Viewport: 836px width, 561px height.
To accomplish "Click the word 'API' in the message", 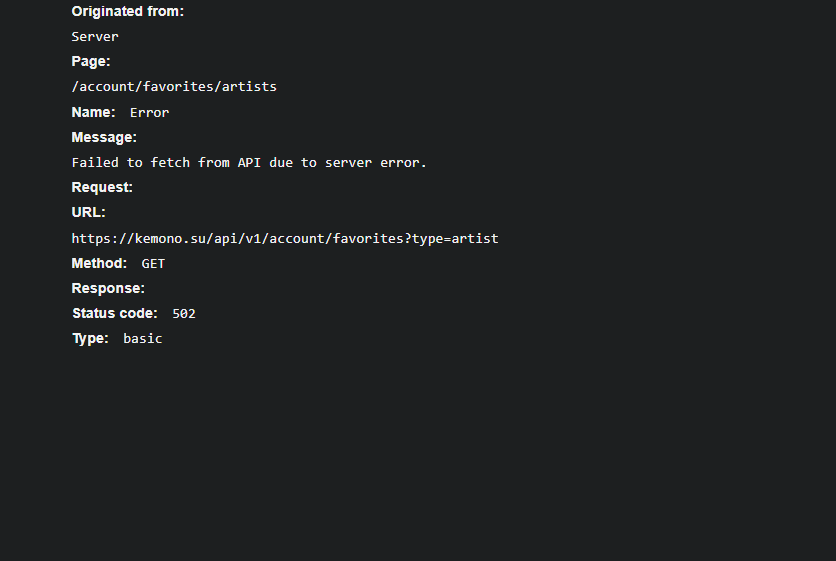I will (x=249, y=163).
